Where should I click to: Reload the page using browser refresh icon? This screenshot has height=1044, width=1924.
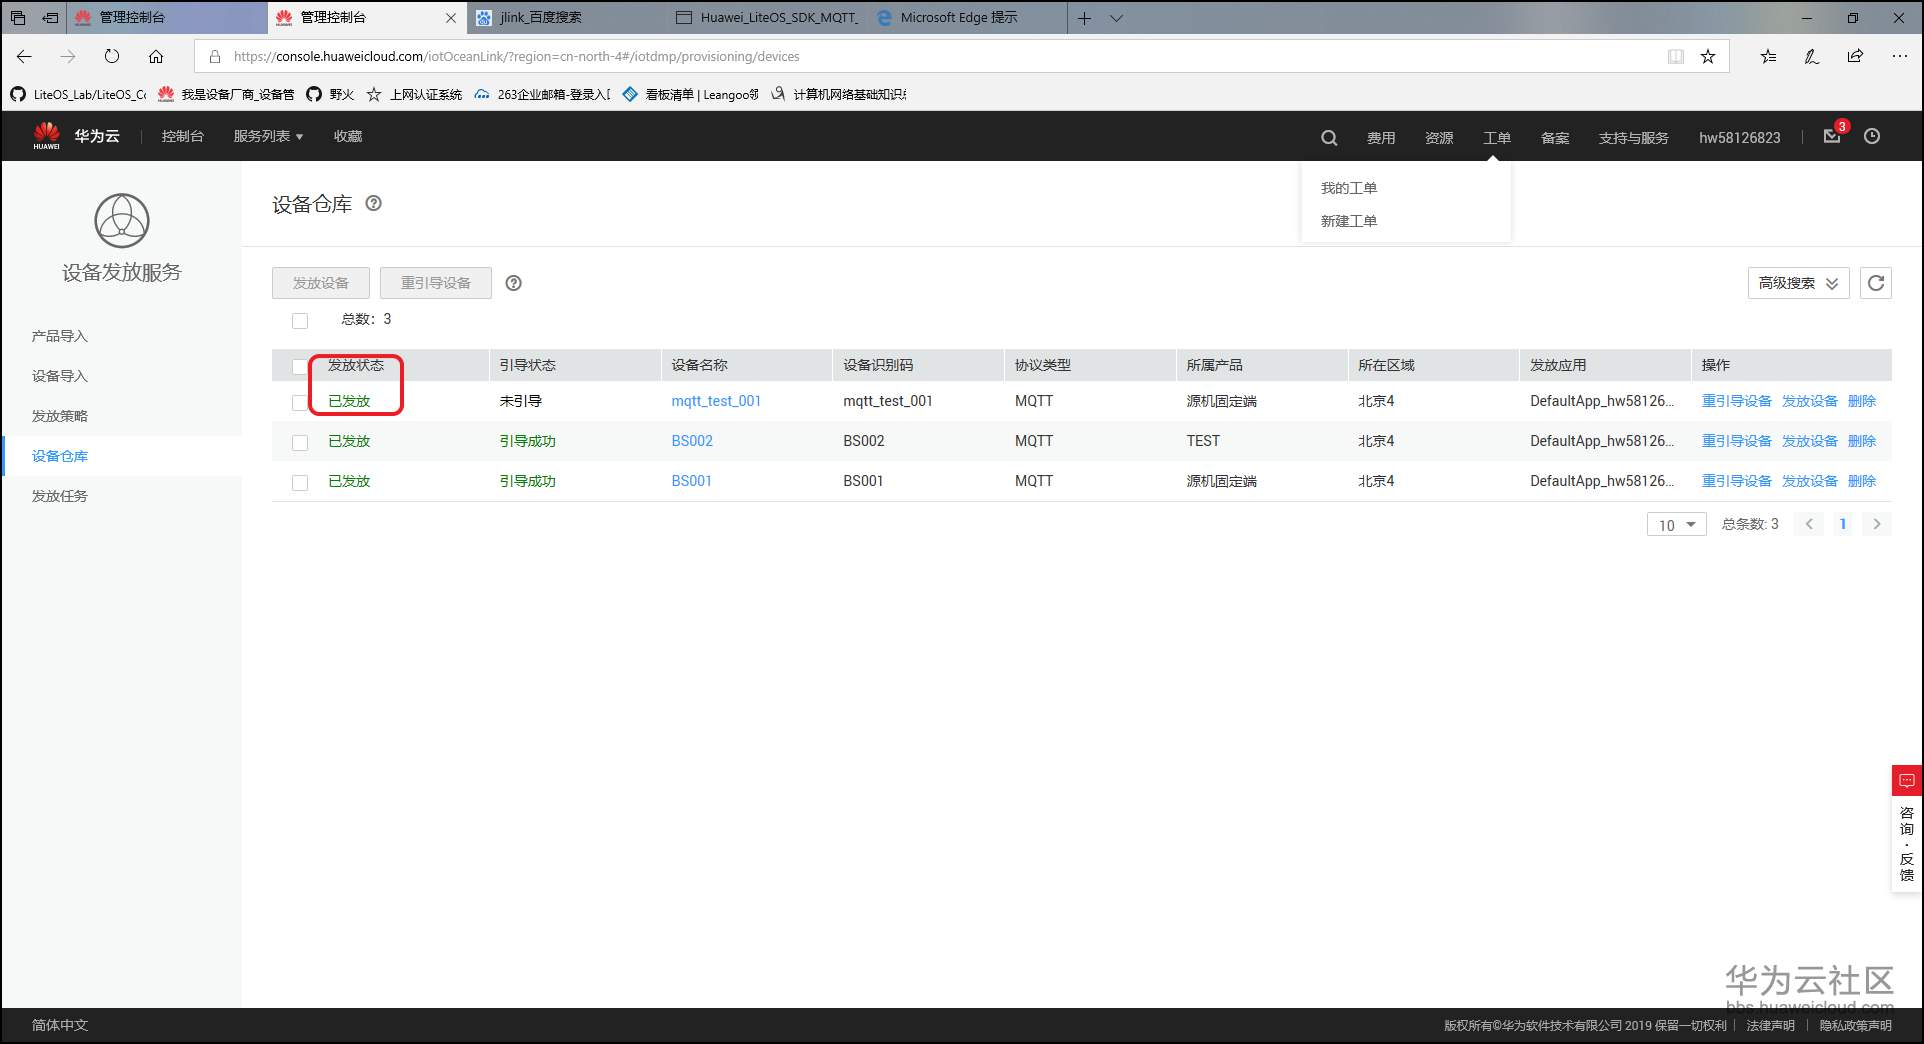point(112,56)
